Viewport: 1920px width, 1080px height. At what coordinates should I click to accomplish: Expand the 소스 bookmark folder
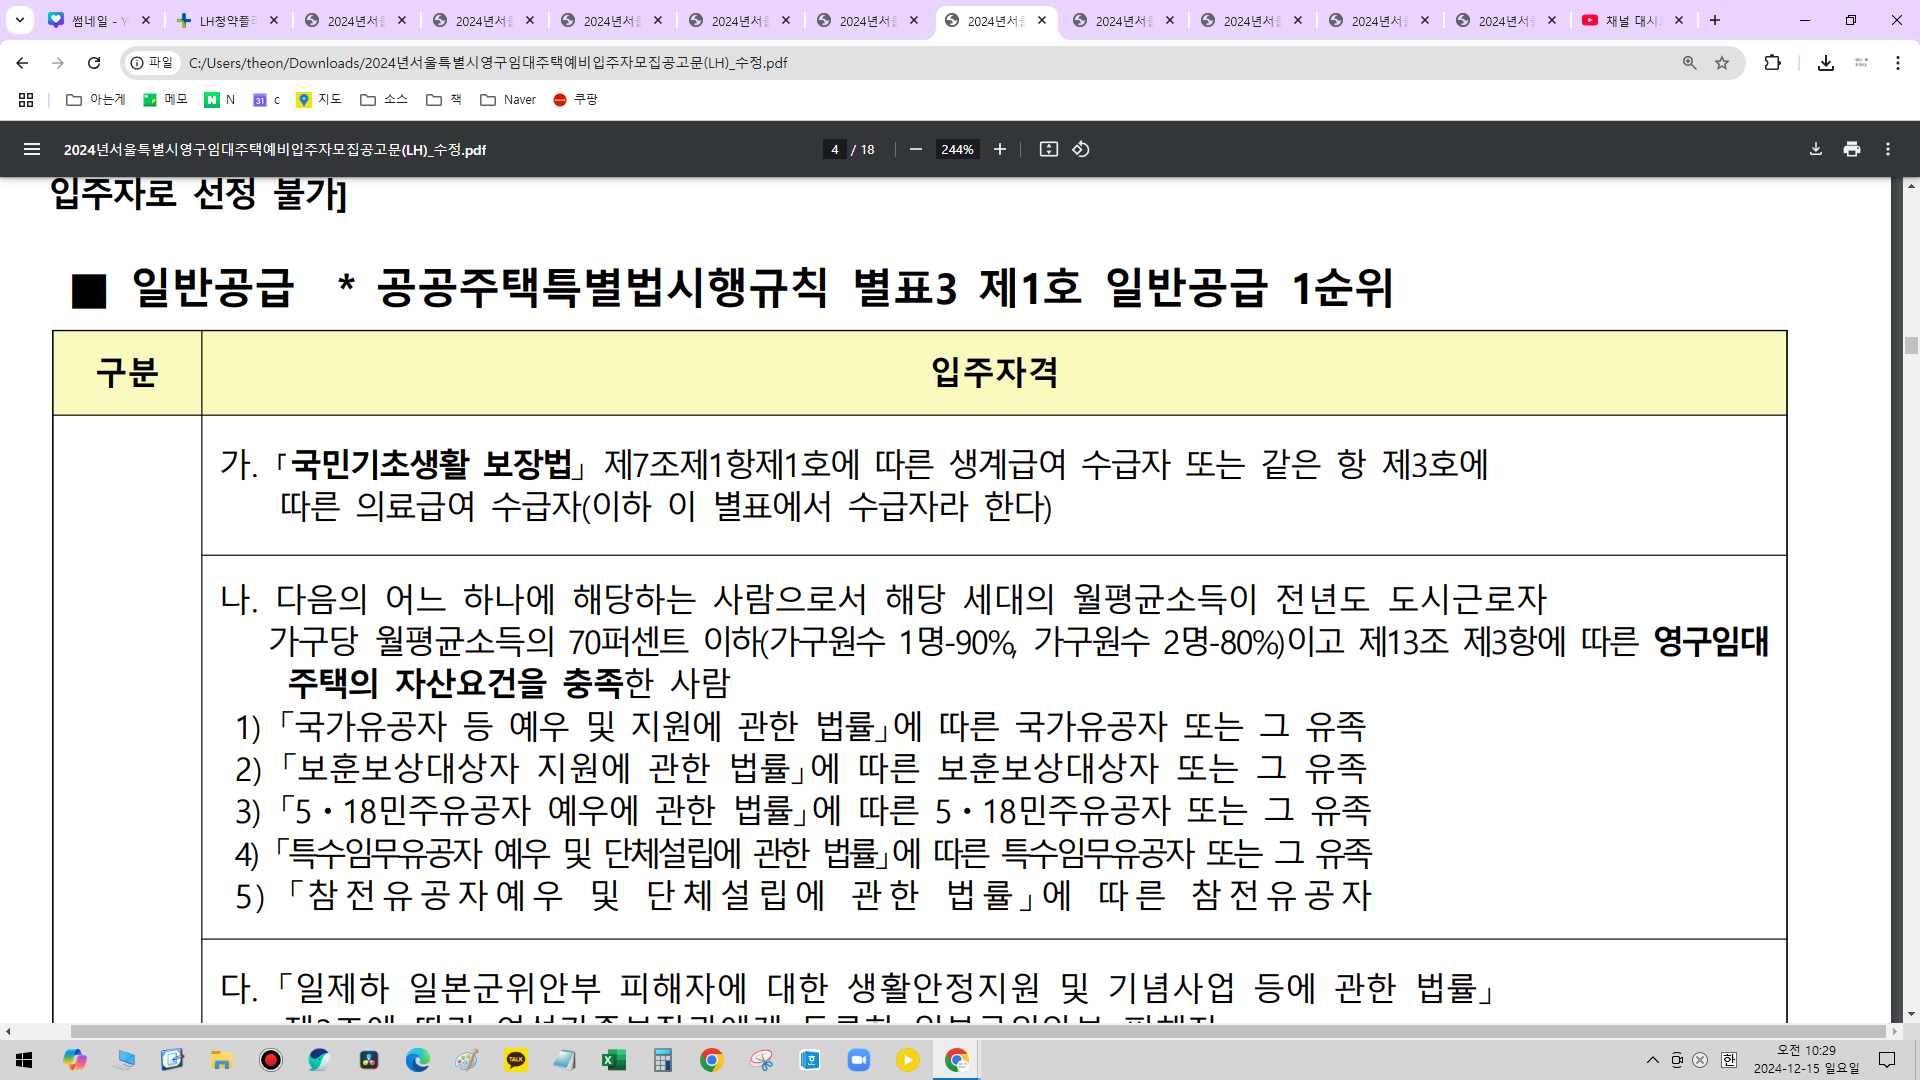pos(384,100)
